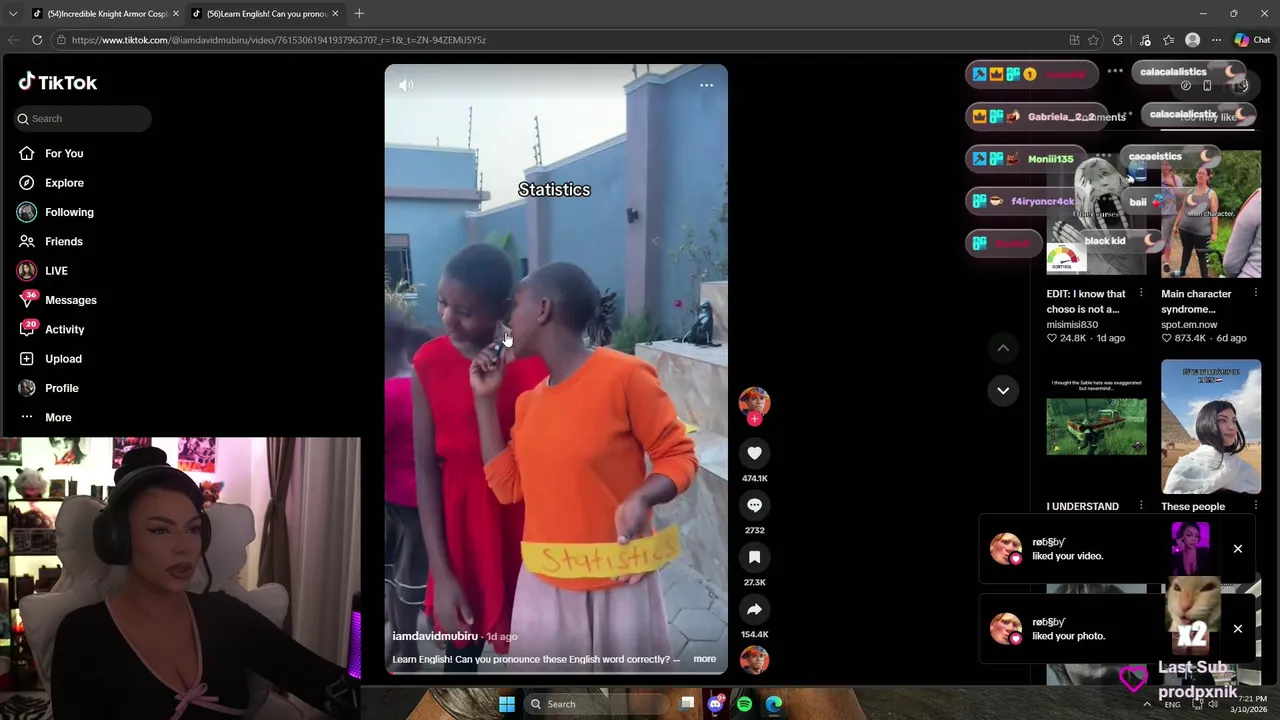Follow creator with red plus badge
The image size is (1280, 720).
754,419
